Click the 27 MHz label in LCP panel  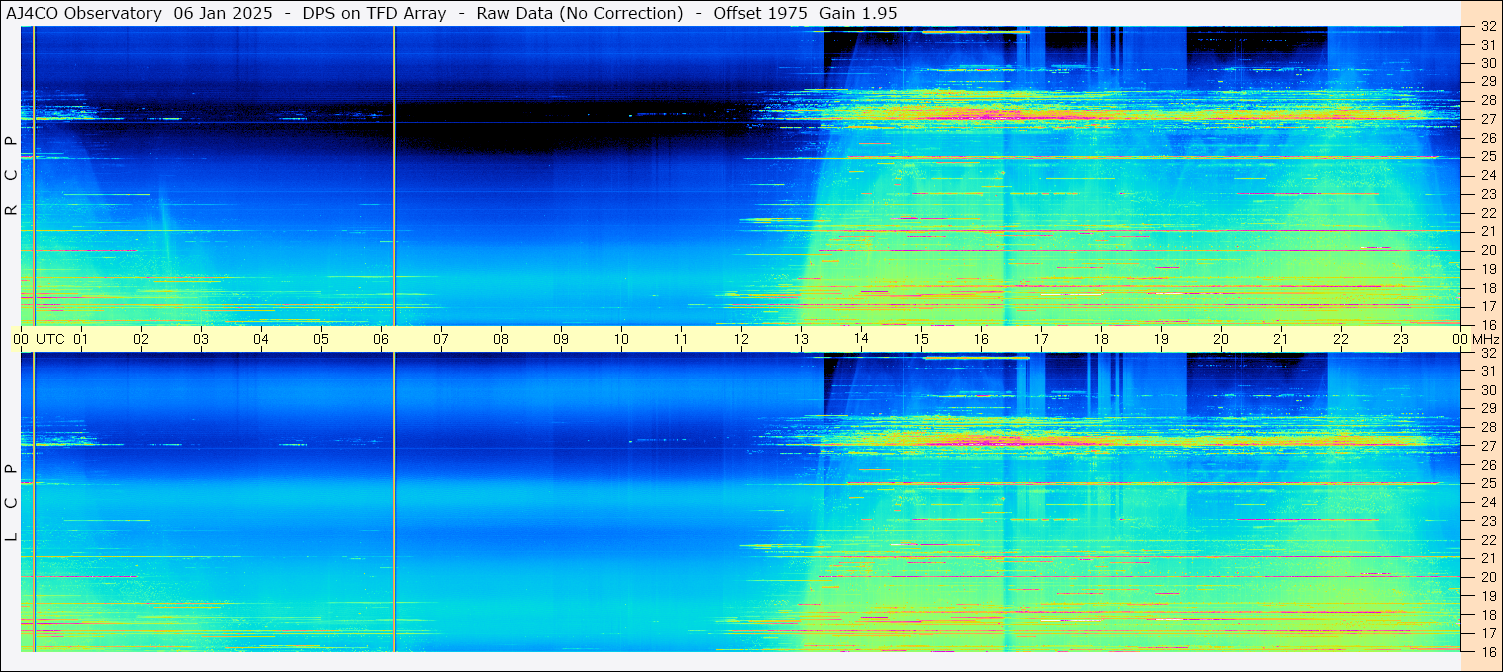[x=1488, y=446]
